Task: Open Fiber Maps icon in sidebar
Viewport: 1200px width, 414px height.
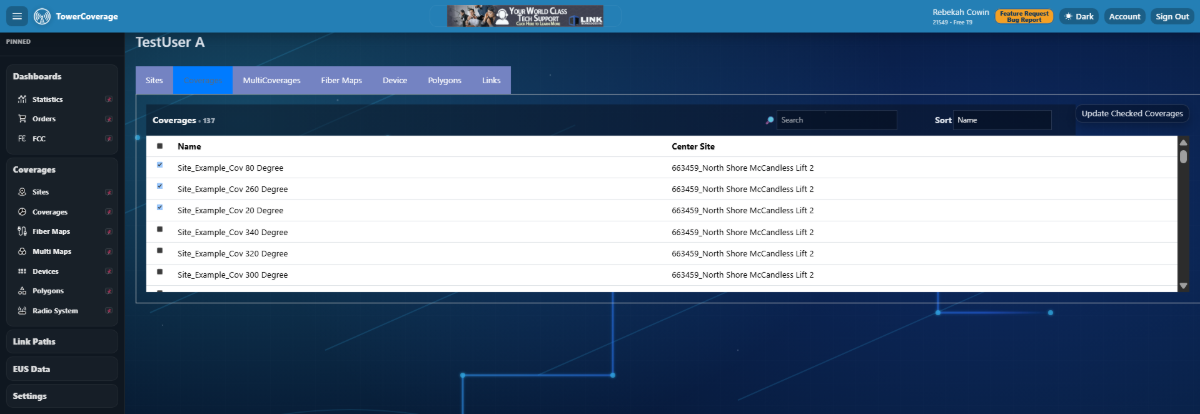Action: coord(22,232)
